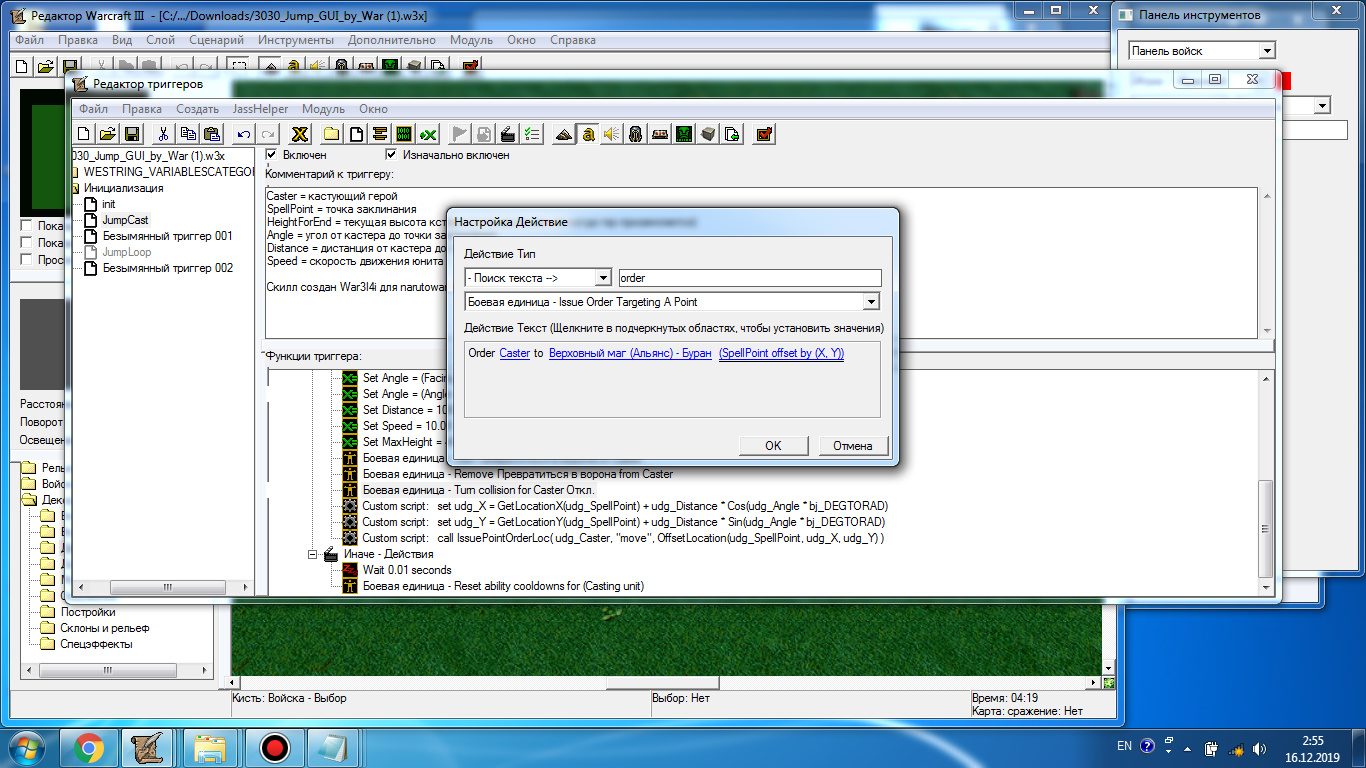Click Open folder icon in Trigger Editor toolbar
This screenshot has width=1366, height=768.
[107, 134]
